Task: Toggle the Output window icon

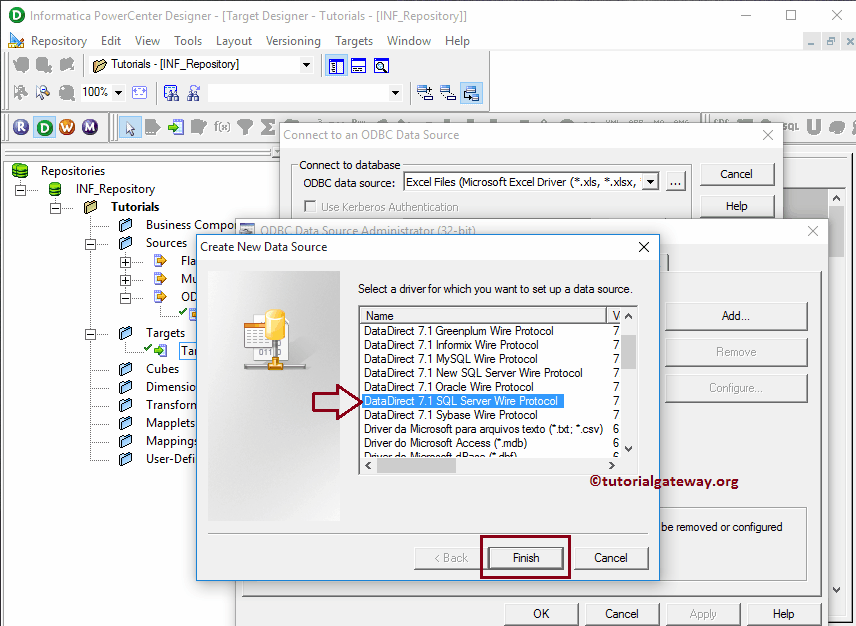Action: click(358, 65)
